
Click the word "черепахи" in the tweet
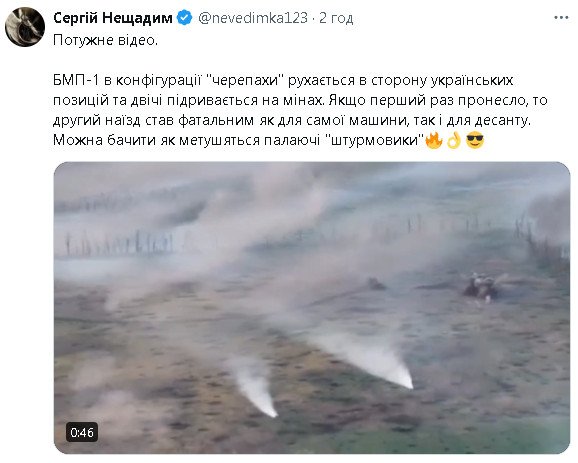tap(245, 80)
